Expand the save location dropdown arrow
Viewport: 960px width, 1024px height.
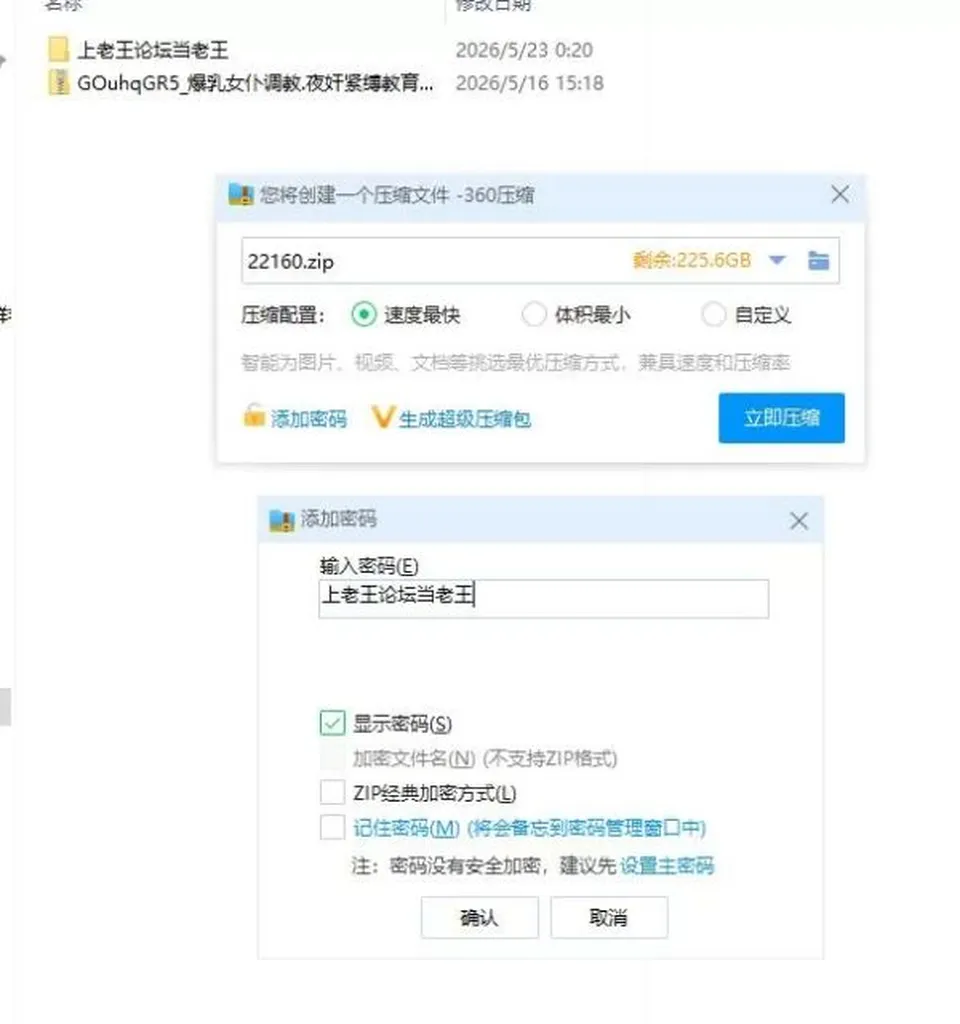(776, 260)
